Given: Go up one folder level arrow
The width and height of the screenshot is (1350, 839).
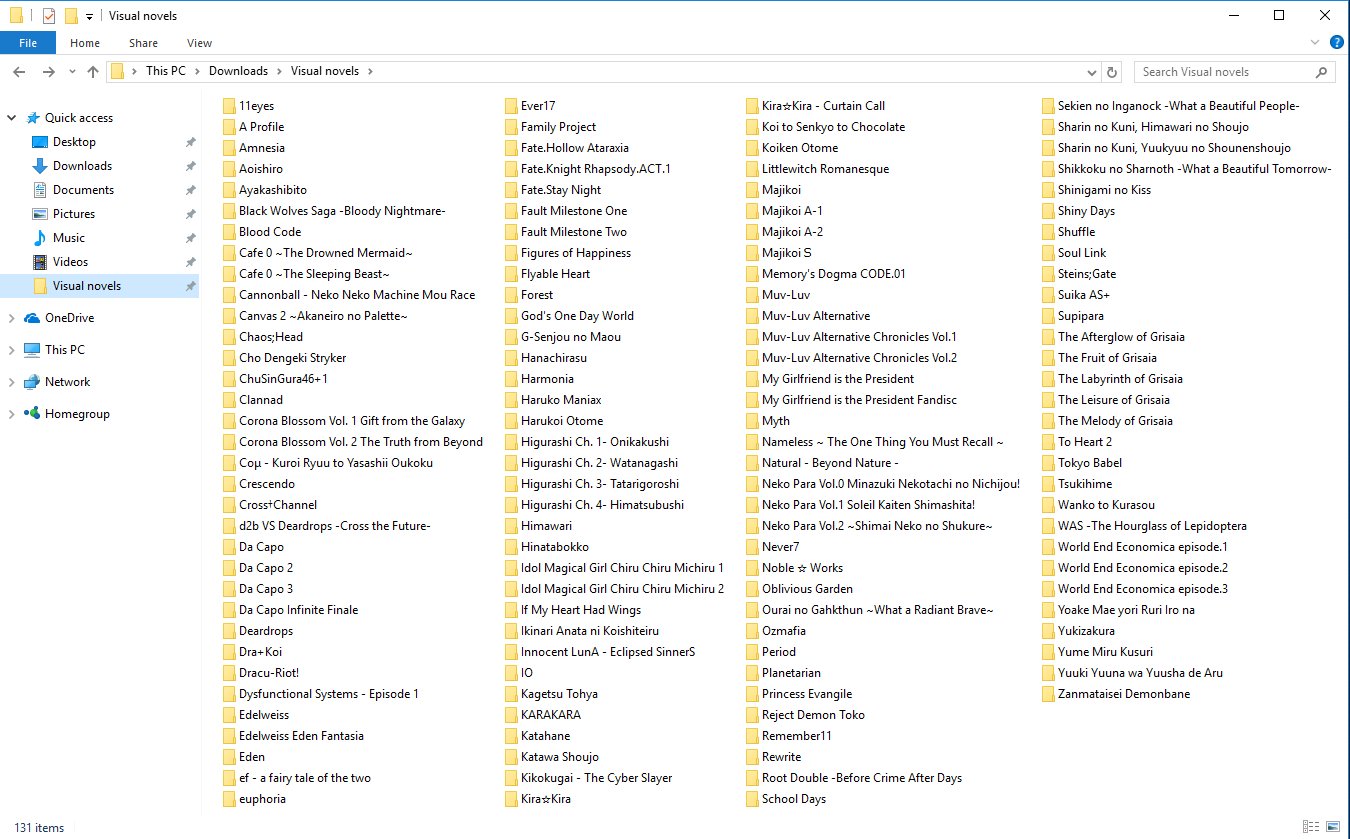Looking at the screenshot, I should pos(93,72).
